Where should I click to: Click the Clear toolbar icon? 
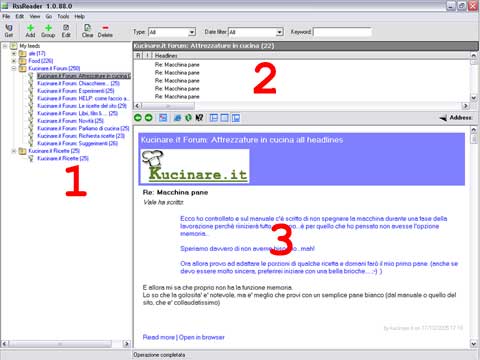pyautogui.click(x=88, y=30)
